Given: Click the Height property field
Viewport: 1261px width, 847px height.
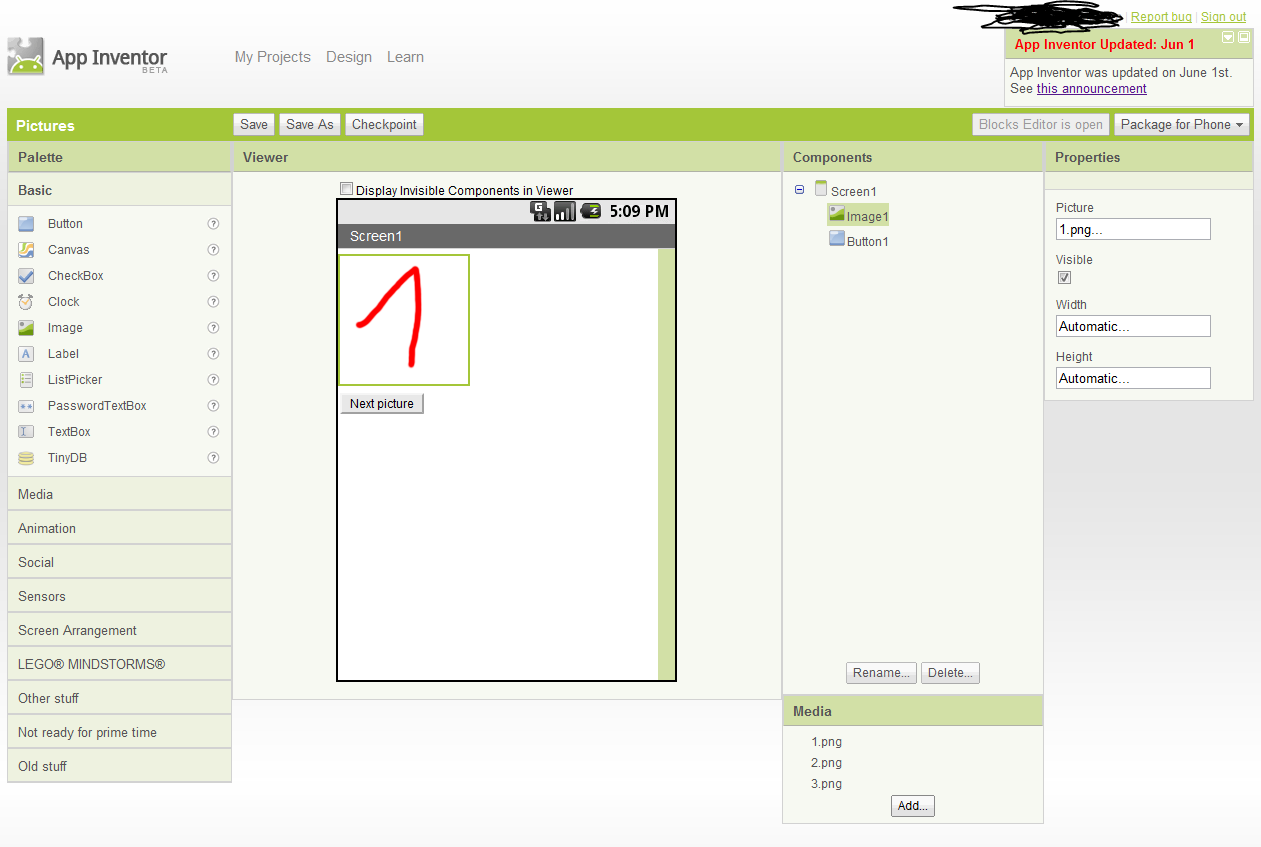Looking at the screenshot, I should click(x=1133, y=378).
